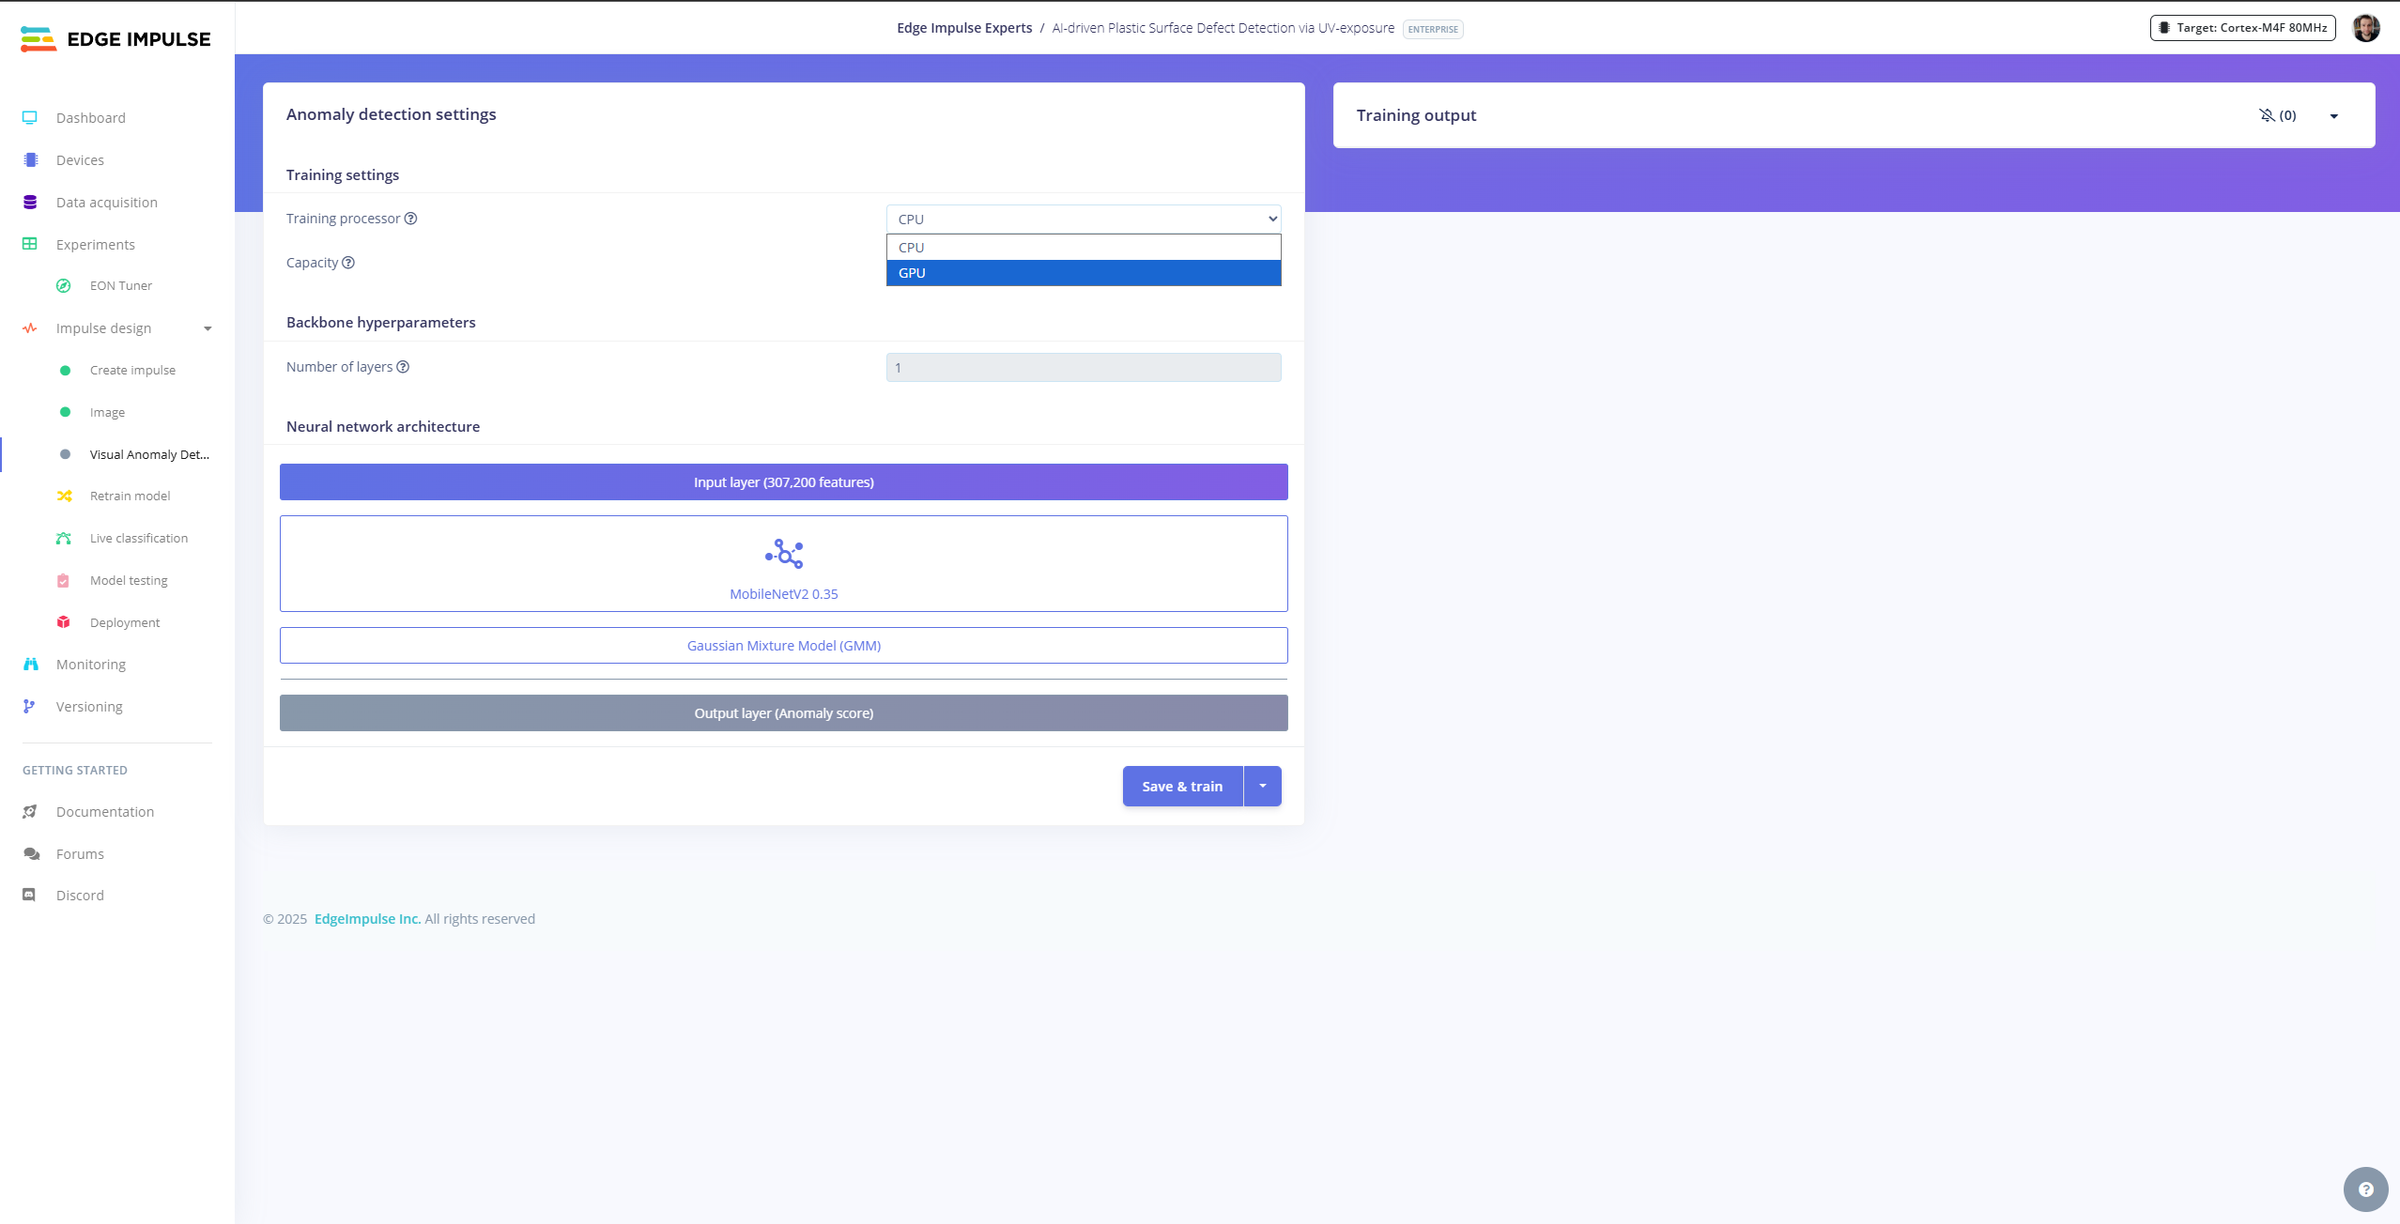Image resolution: width=2400 pixels, height=1224 pixels.
Task: Click the Edge Impulse Experts breadcrumb
Action: 964,28
